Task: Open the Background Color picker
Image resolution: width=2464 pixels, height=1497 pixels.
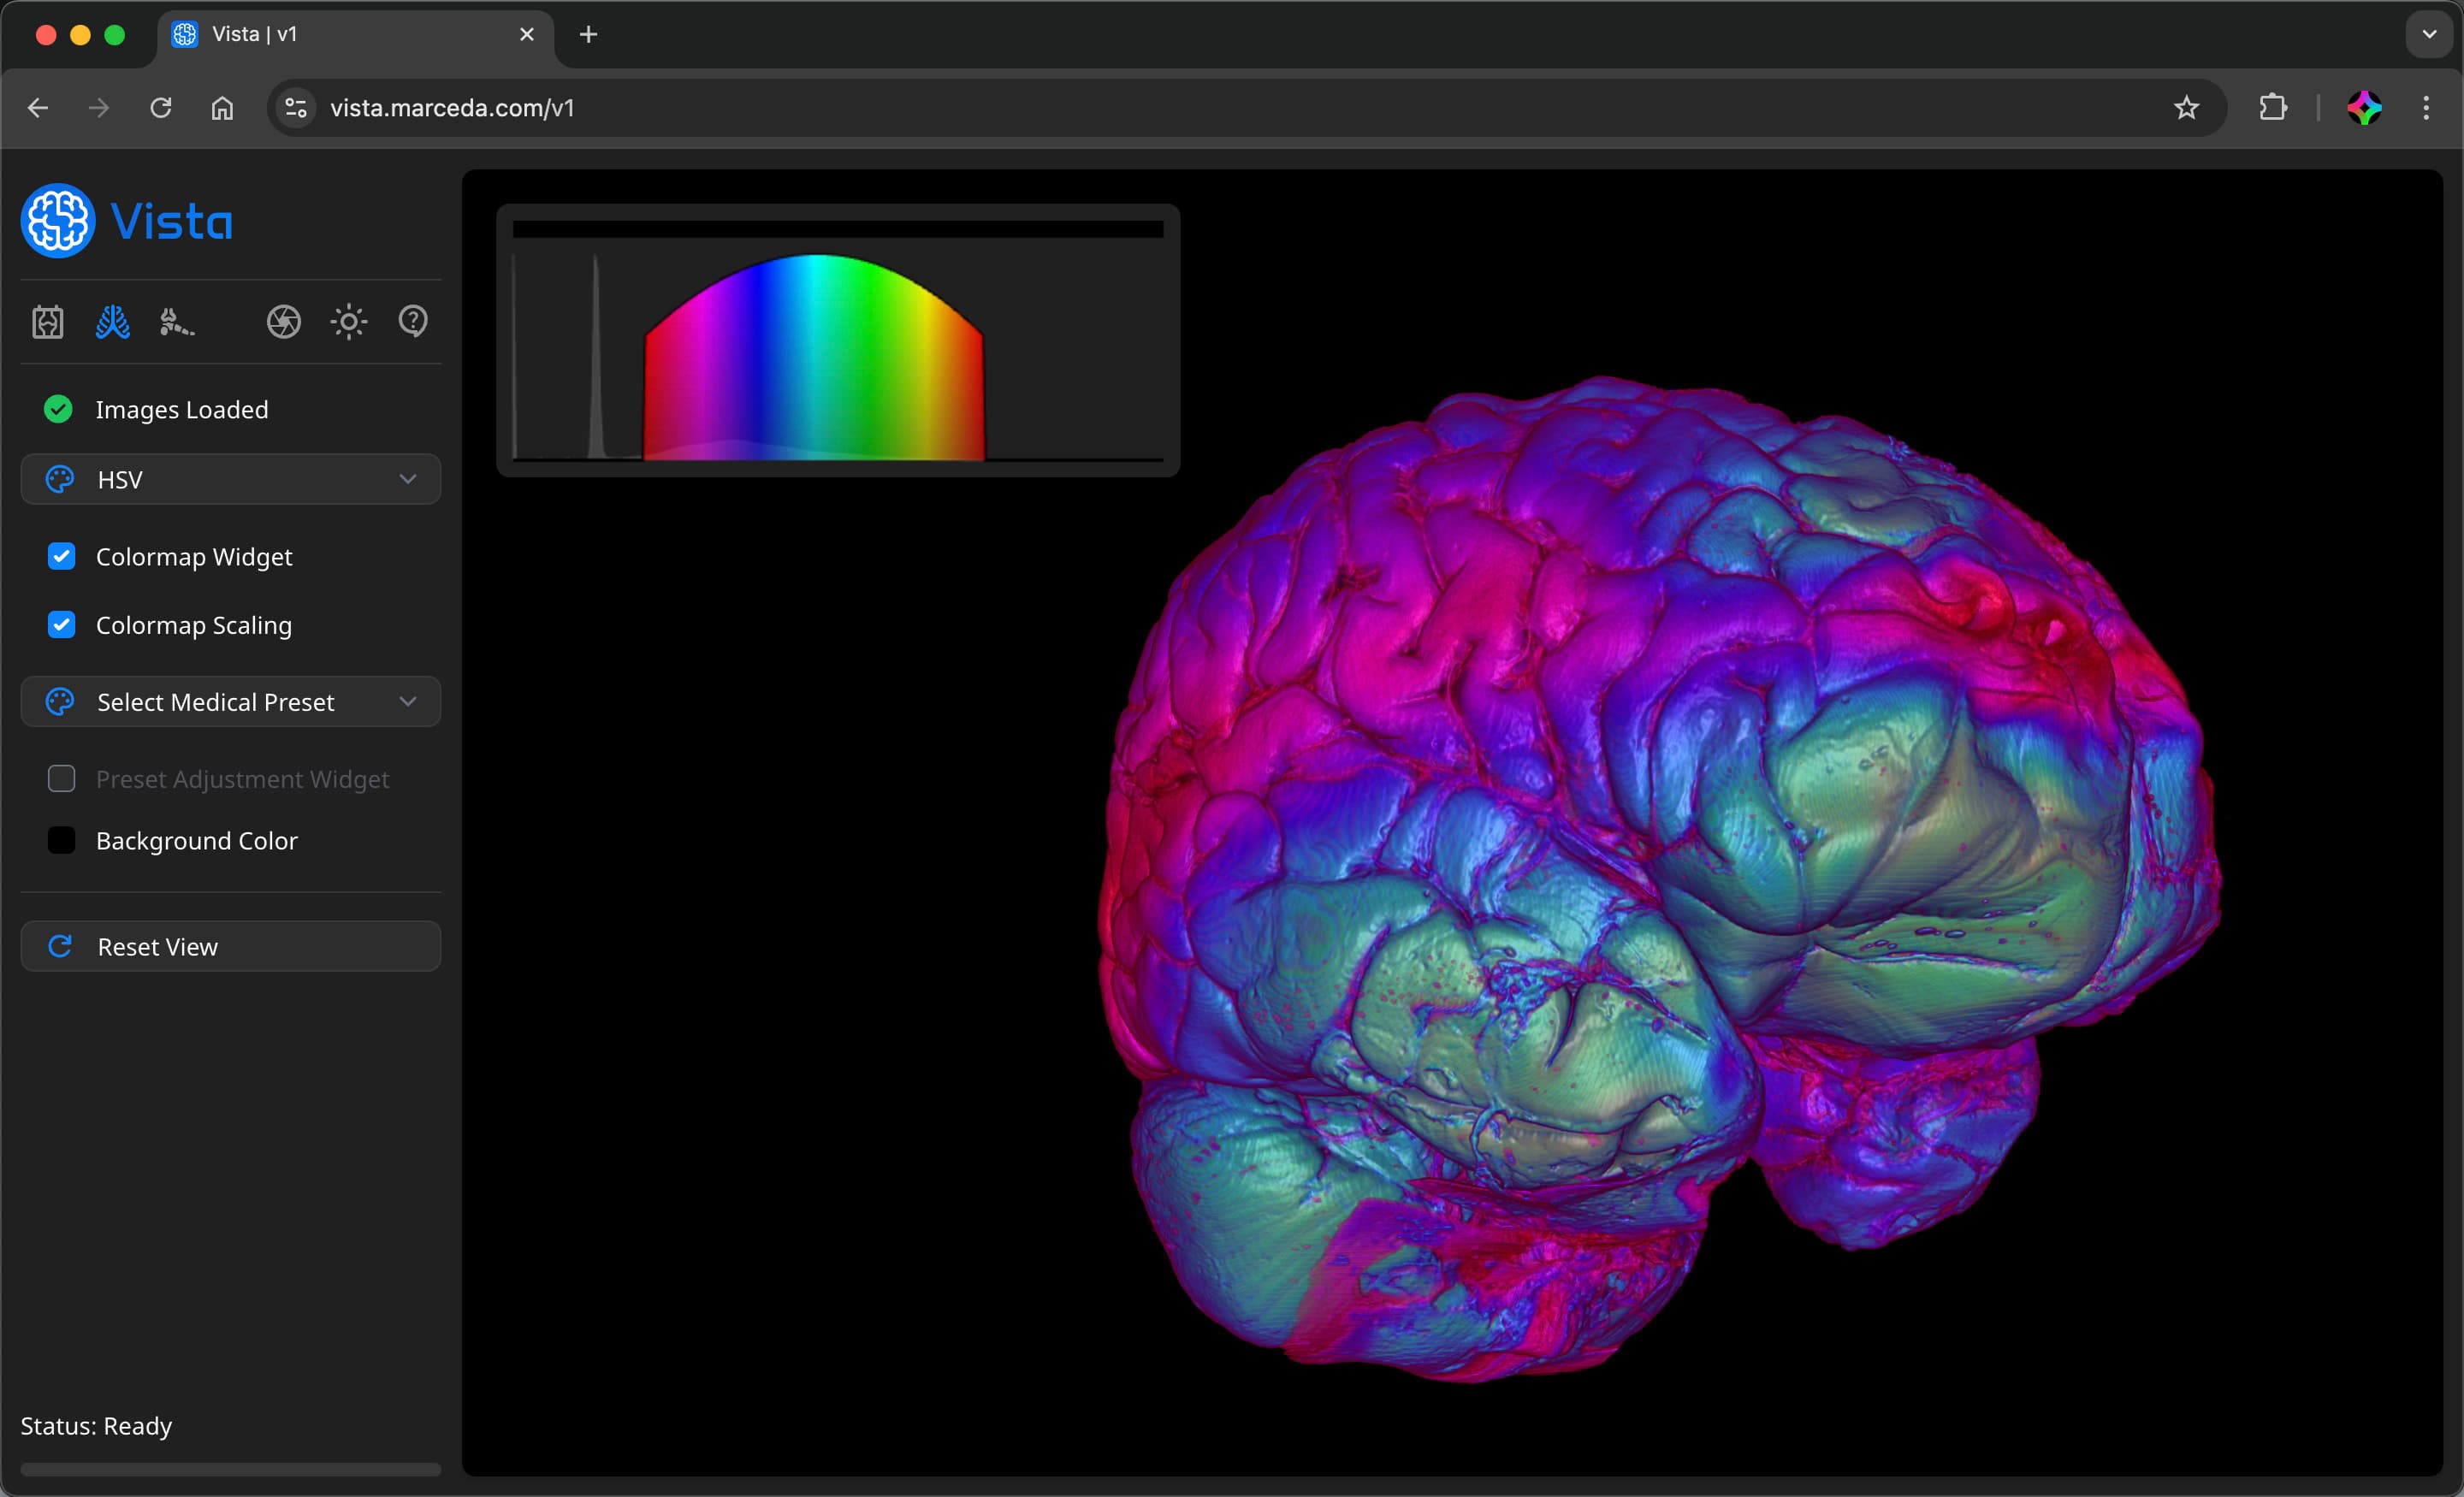Action: (62, 840)
